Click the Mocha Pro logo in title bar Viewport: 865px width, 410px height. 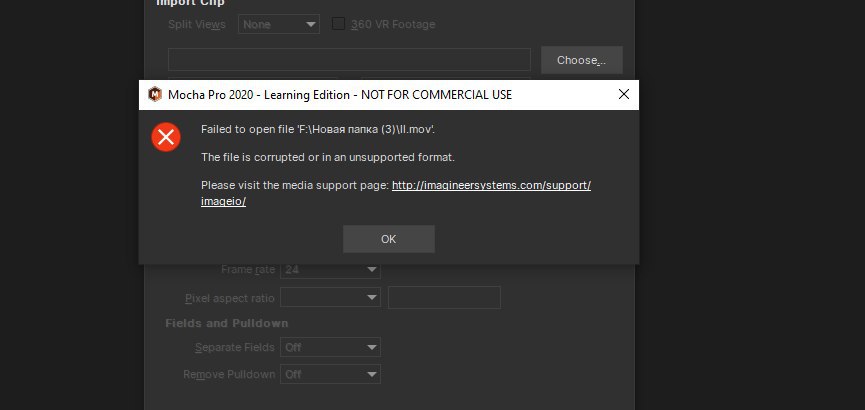click(x=155, y=94)
